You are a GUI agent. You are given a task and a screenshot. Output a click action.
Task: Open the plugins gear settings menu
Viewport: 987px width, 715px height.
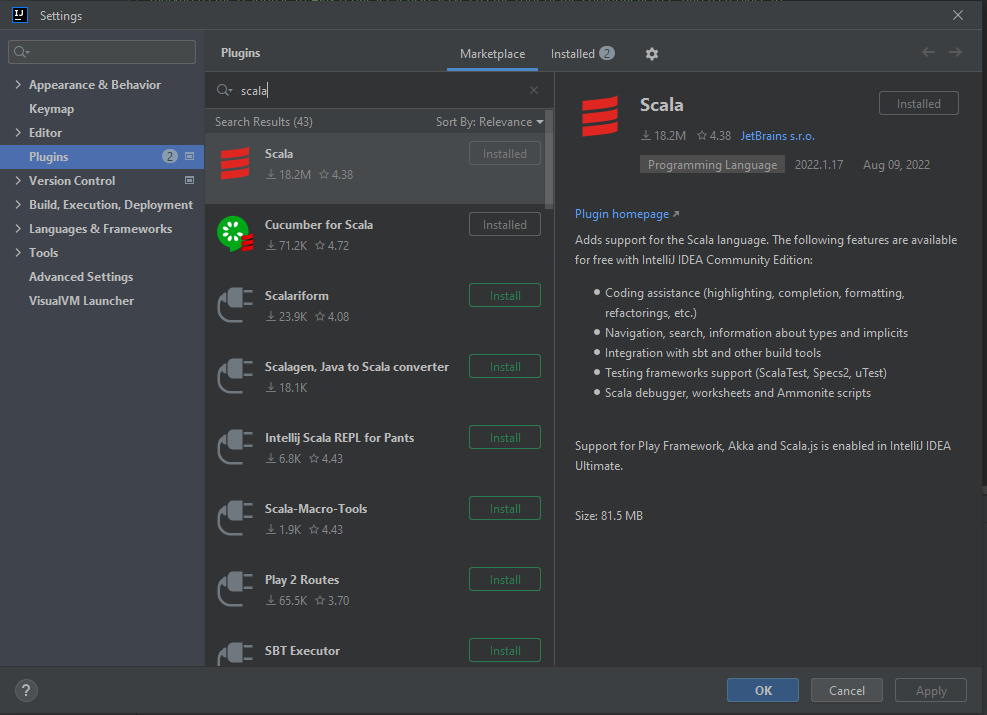[x=651, y=54]
